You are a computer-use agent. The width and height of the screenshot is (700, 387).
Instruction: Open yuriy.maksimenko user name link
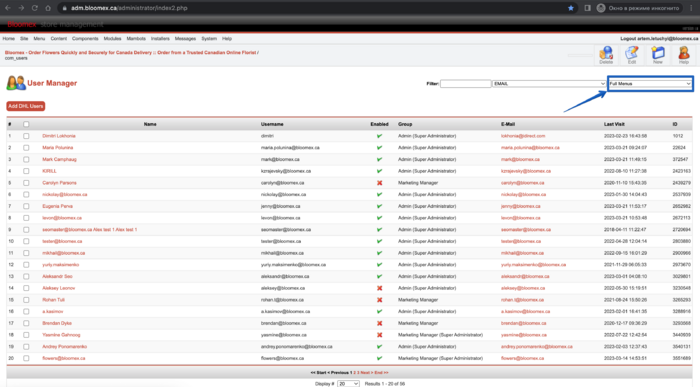pos(61,265)
